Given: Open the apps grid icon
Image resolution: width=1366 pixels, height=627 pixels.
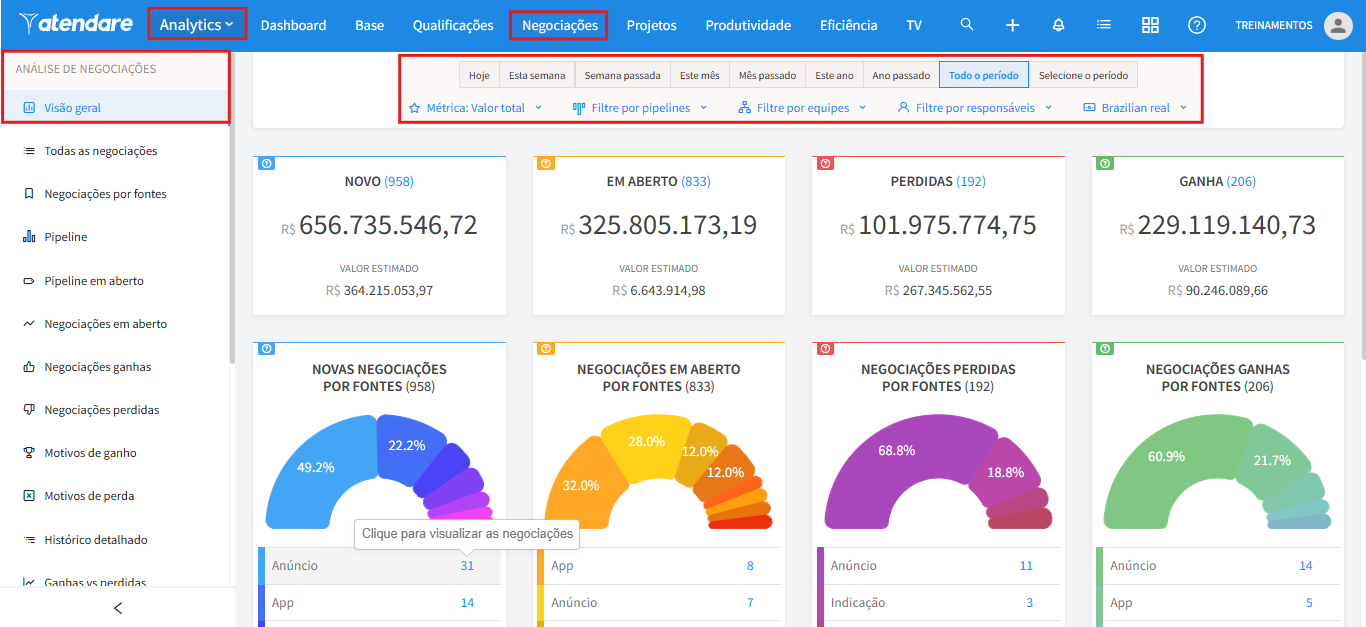Looking at the screenshot, I should (x=1150, y=25).
